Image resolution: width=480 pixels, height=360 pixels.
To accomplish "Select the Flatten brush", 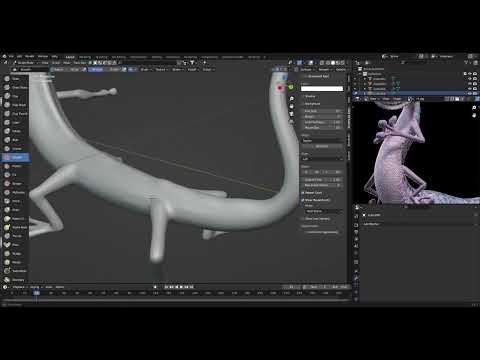I will pos(15,166).
